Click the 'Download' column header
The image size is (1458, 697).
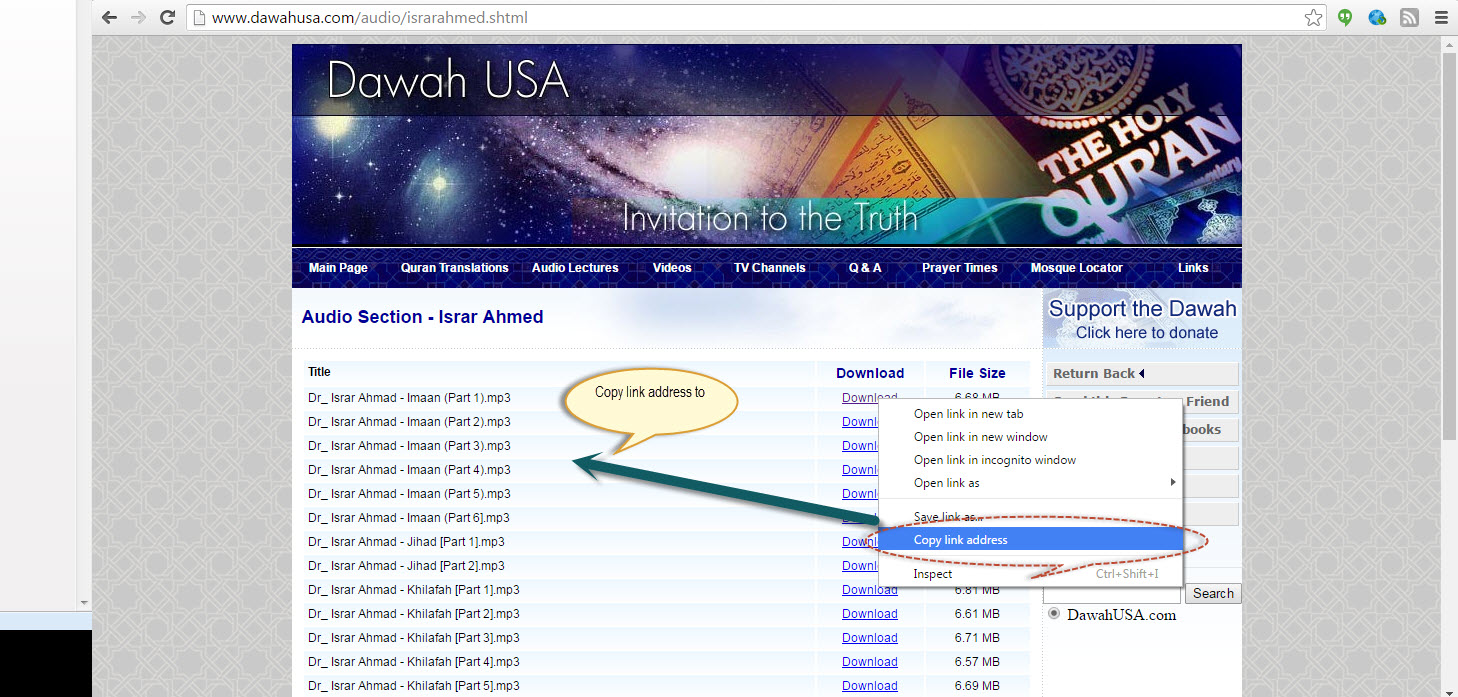click(x=870, y=373)
